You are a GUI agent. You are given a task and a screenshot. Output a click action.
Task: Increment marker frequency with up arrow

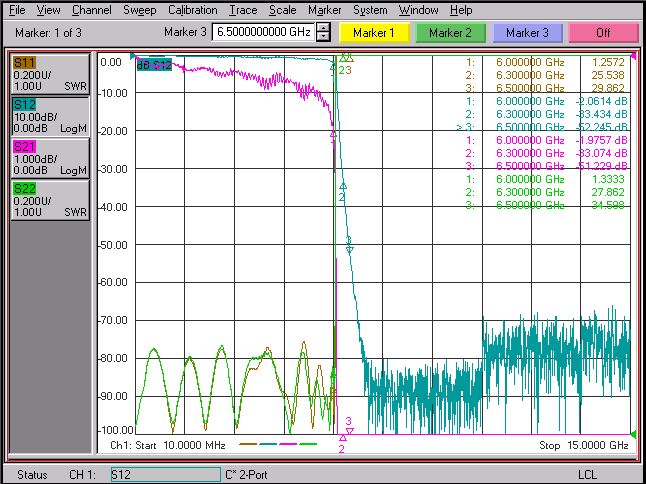323,28
